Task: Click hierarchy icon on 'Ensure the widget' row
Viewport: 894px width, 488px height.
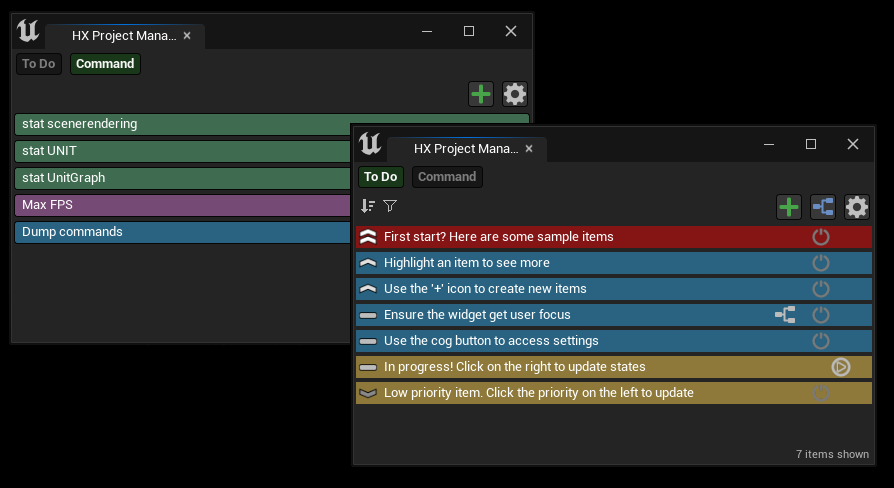Action: [x=785, y=315]
